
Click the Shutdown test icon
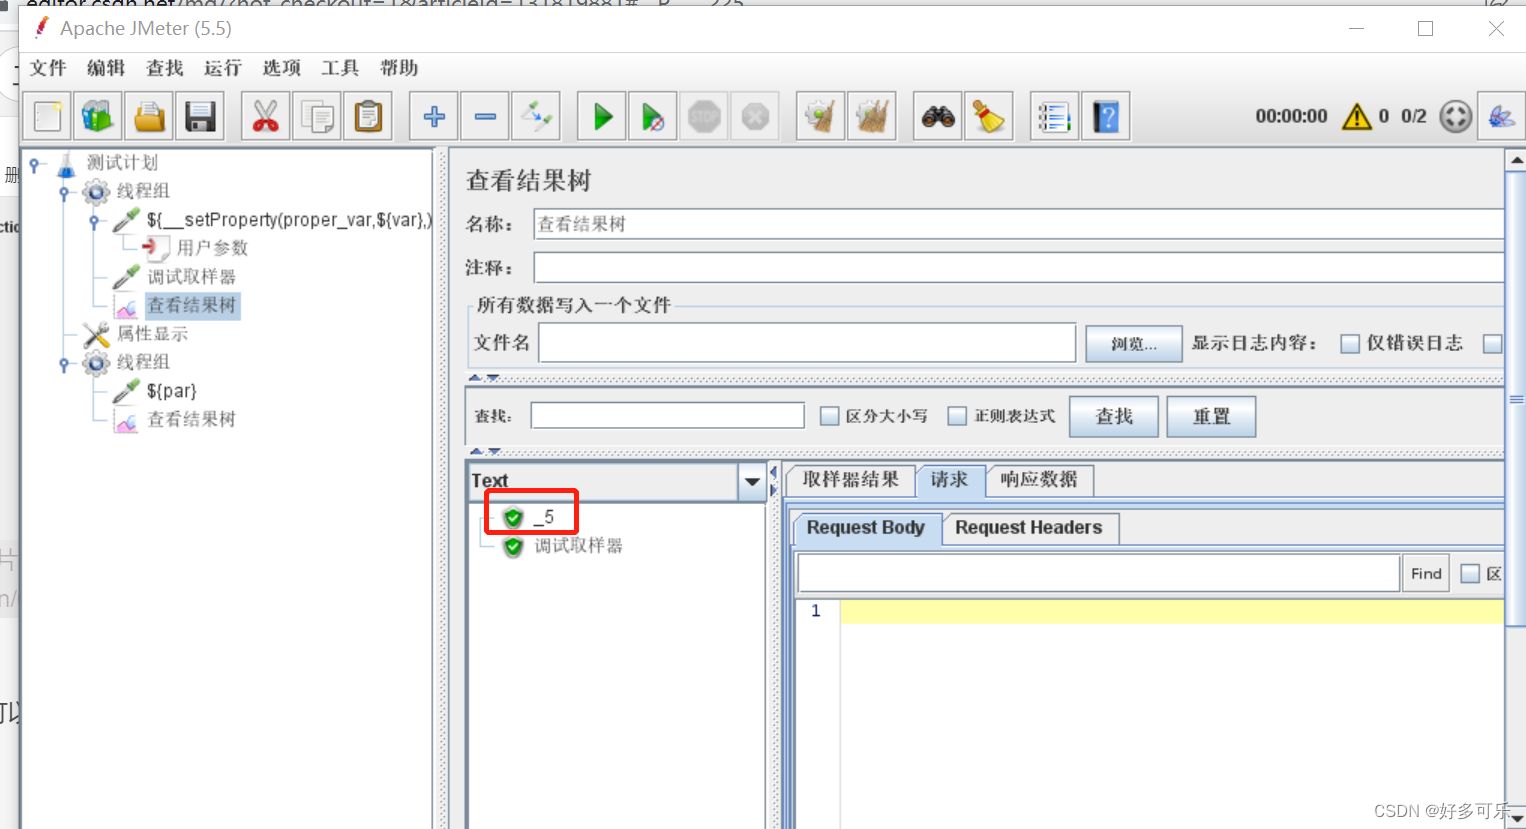pyautogui.click(x=755, y=117)
